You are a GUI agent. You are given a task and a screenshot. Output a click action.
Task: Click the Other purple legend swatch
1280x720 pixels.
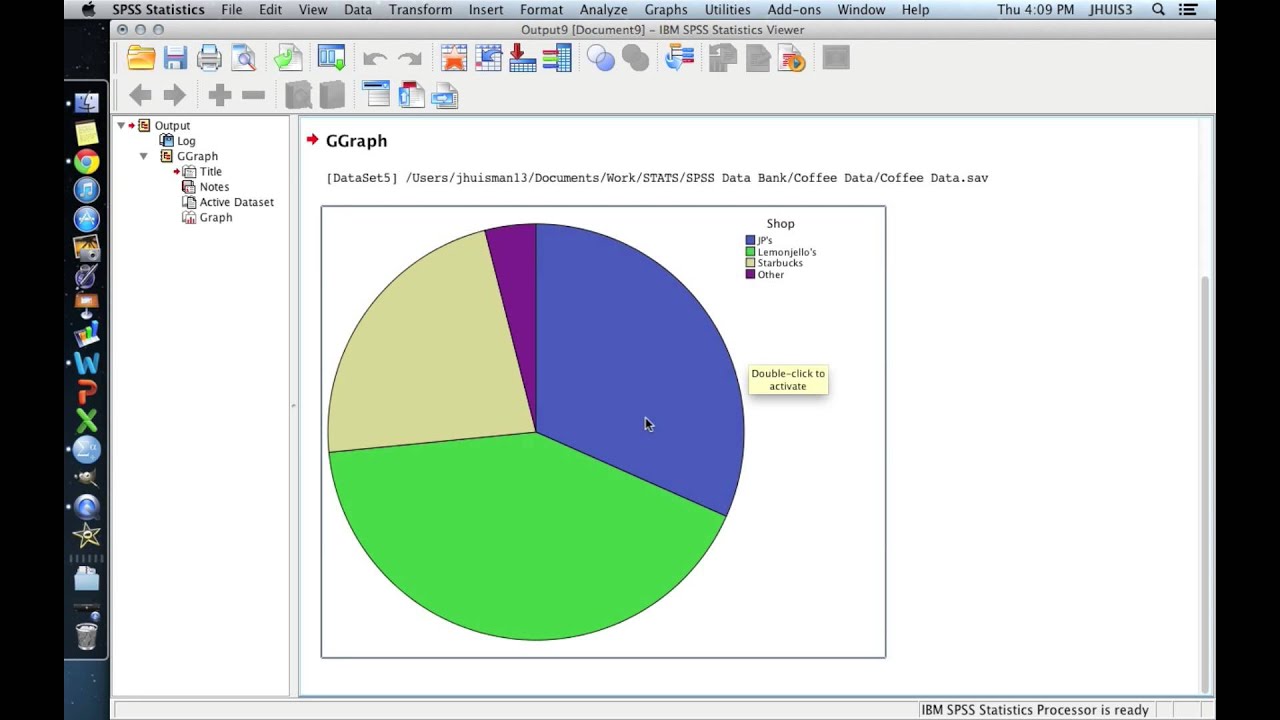point(750,274)
